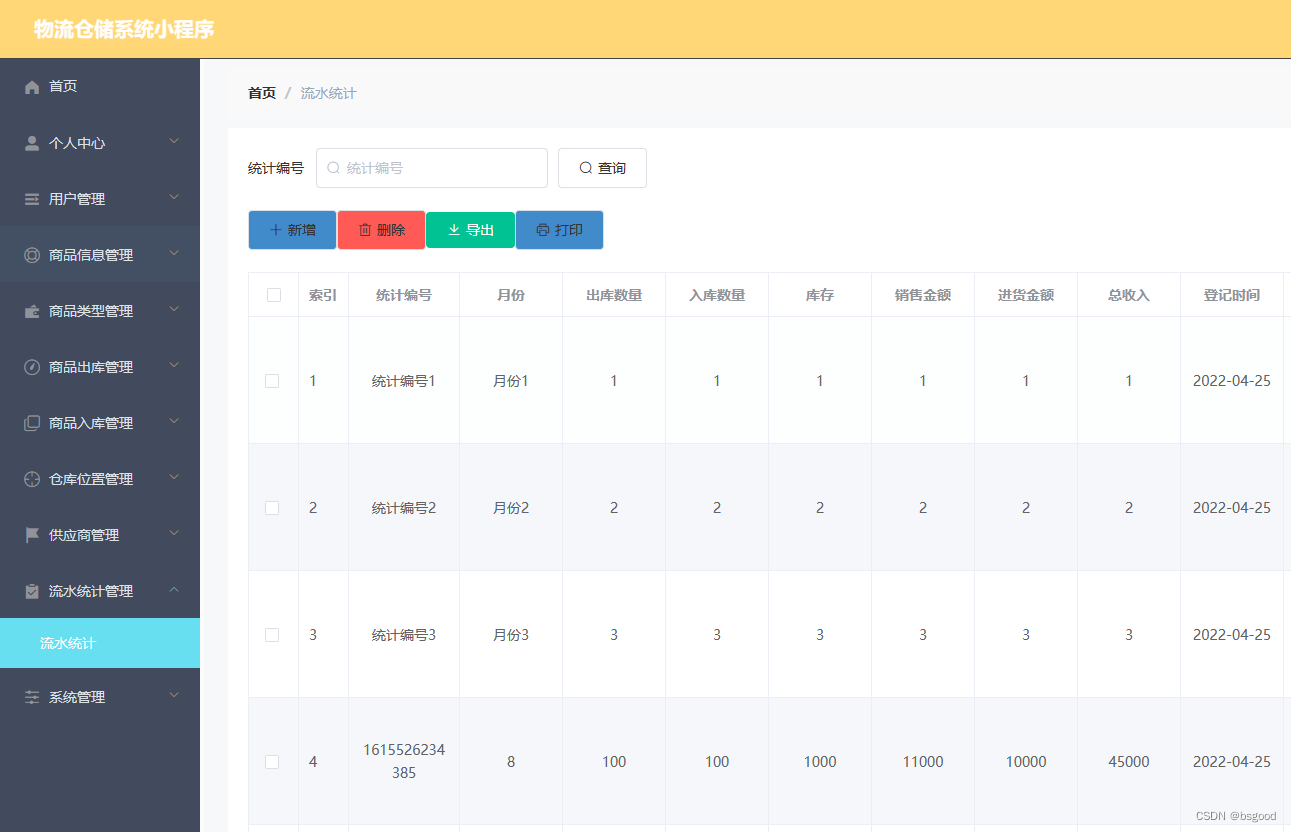Image resolution: width=1291 pixels, height=832 pixels.
Task: Expand the 仓库位置管理 chevron
Action: pyautogui.click(x=174, y=478)
